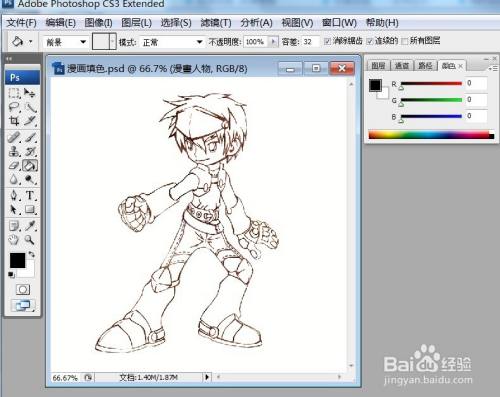
Task: Select the Hand tool
Action: pos(14,239)
